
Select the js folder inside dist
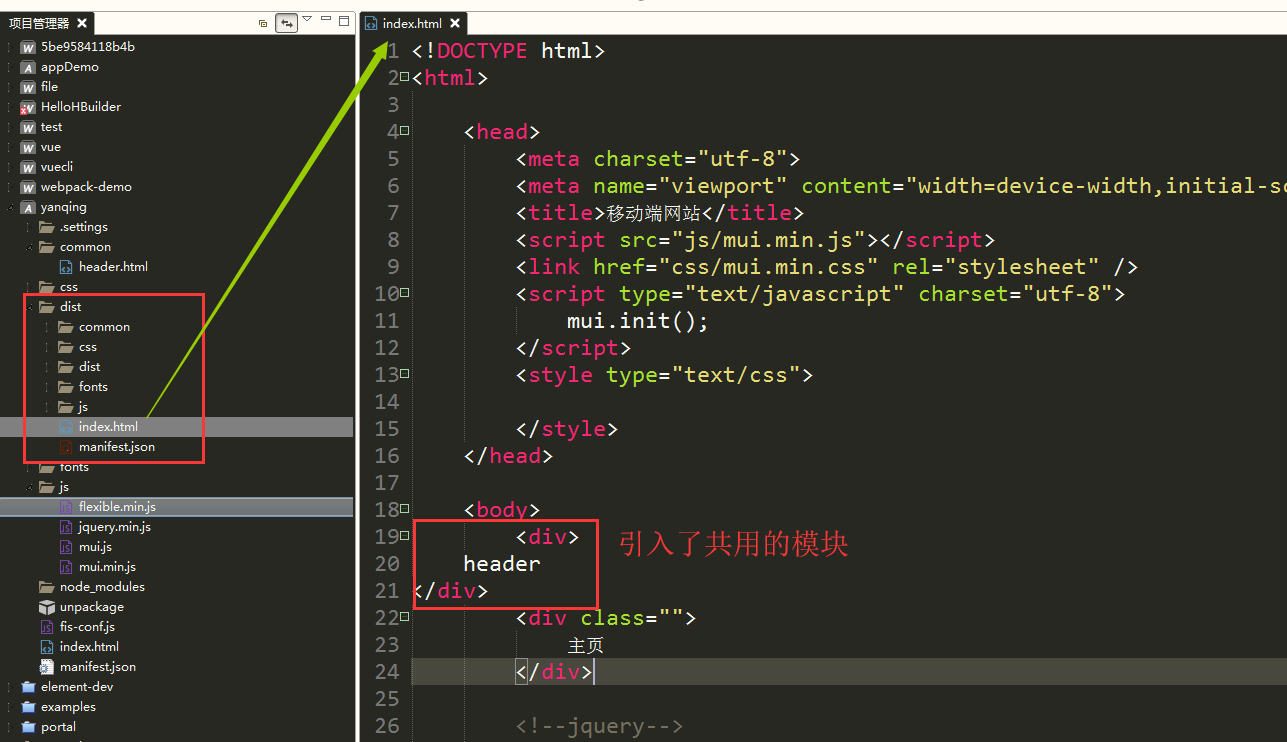[83, 407]
